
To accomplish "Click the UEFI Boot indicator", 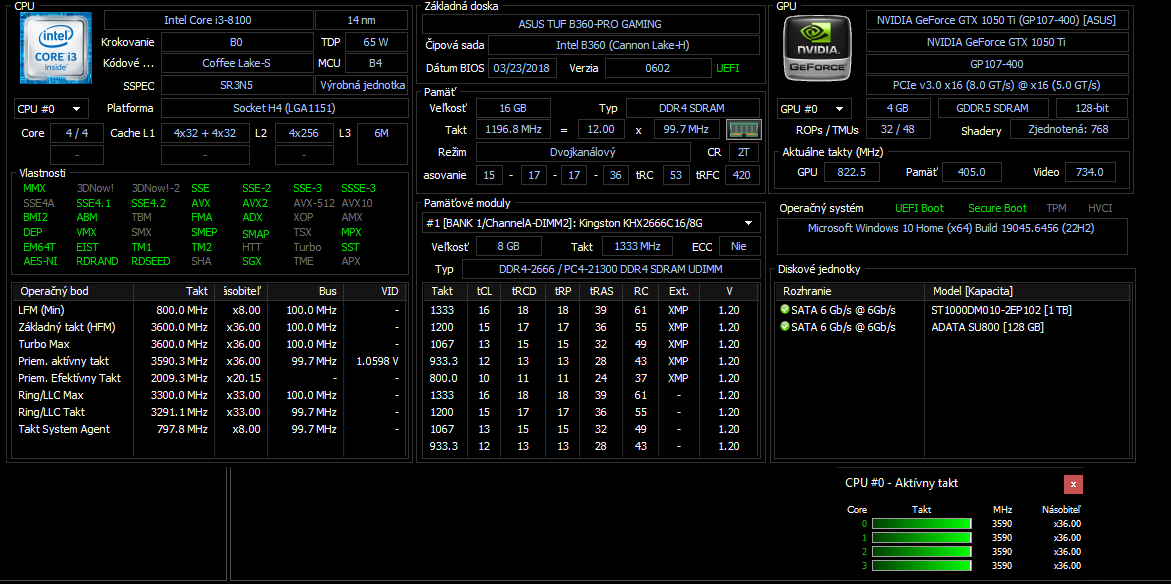I will 918,208.
